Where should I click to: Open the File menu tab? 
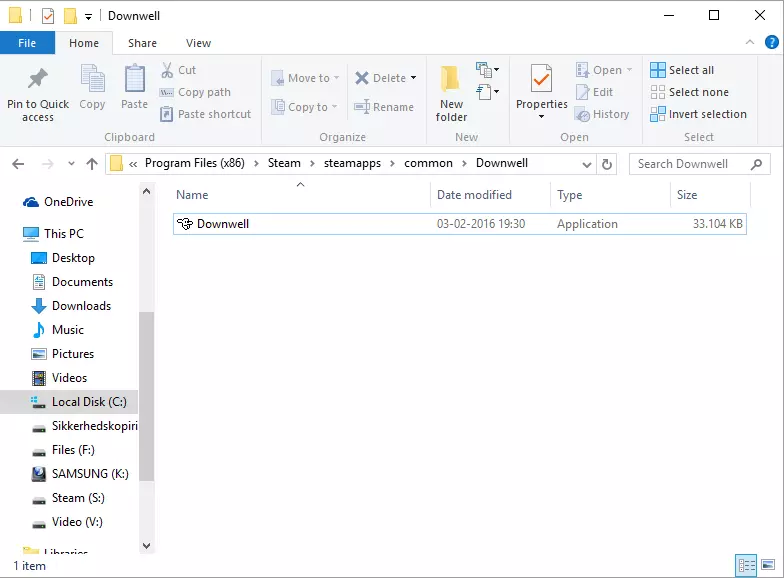27,43
